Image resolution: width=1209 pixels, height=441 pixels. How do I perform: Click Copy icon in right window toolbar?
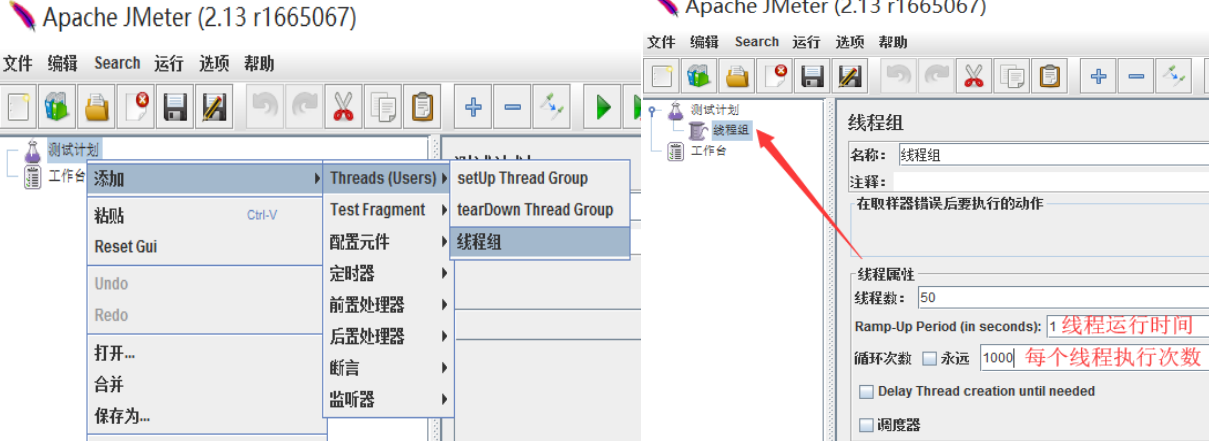click(x=1012, y=76)
